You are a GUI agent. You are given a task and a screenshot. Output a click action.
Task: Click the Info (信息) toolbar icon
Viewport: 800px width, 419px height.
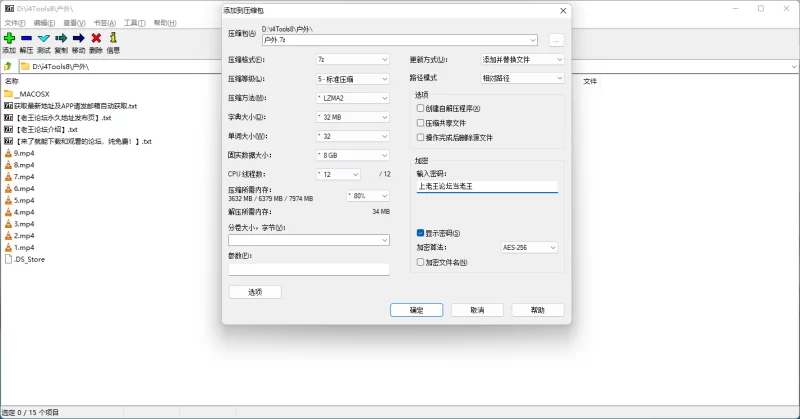click(113, 38)
